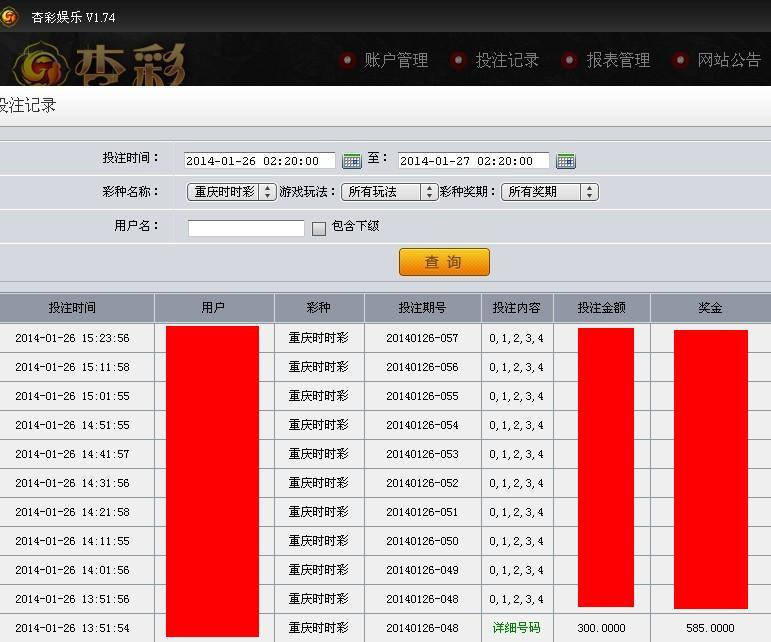Screen dimensions: 771x642
Task: Click red bullet icon beside 报表管理
Action: pos(569,60)
